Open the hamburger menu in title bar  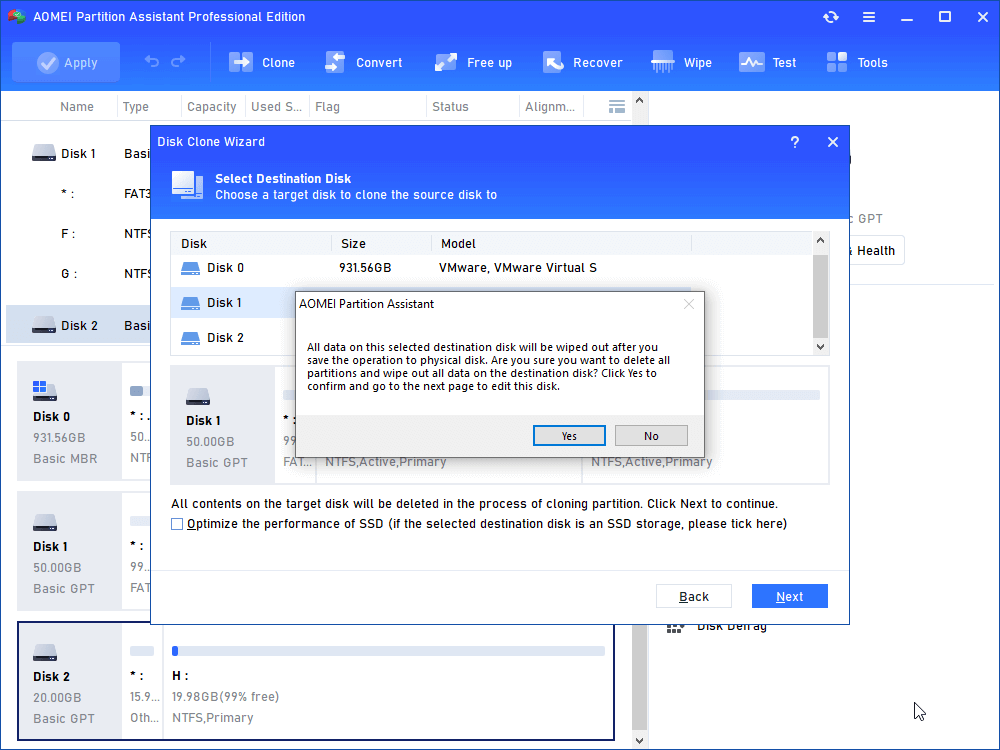869,17
